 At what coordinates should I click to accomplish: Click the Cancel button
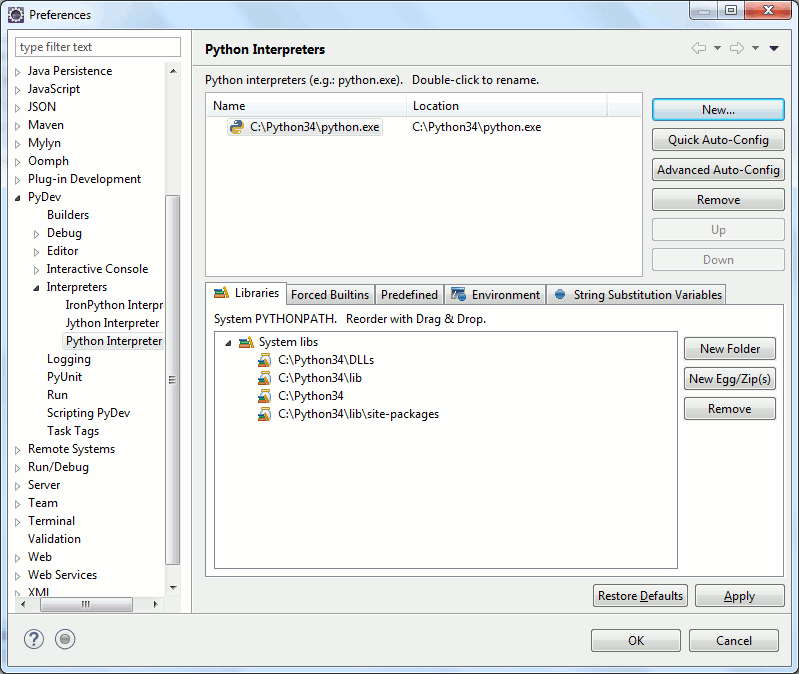tap(733, 640)
